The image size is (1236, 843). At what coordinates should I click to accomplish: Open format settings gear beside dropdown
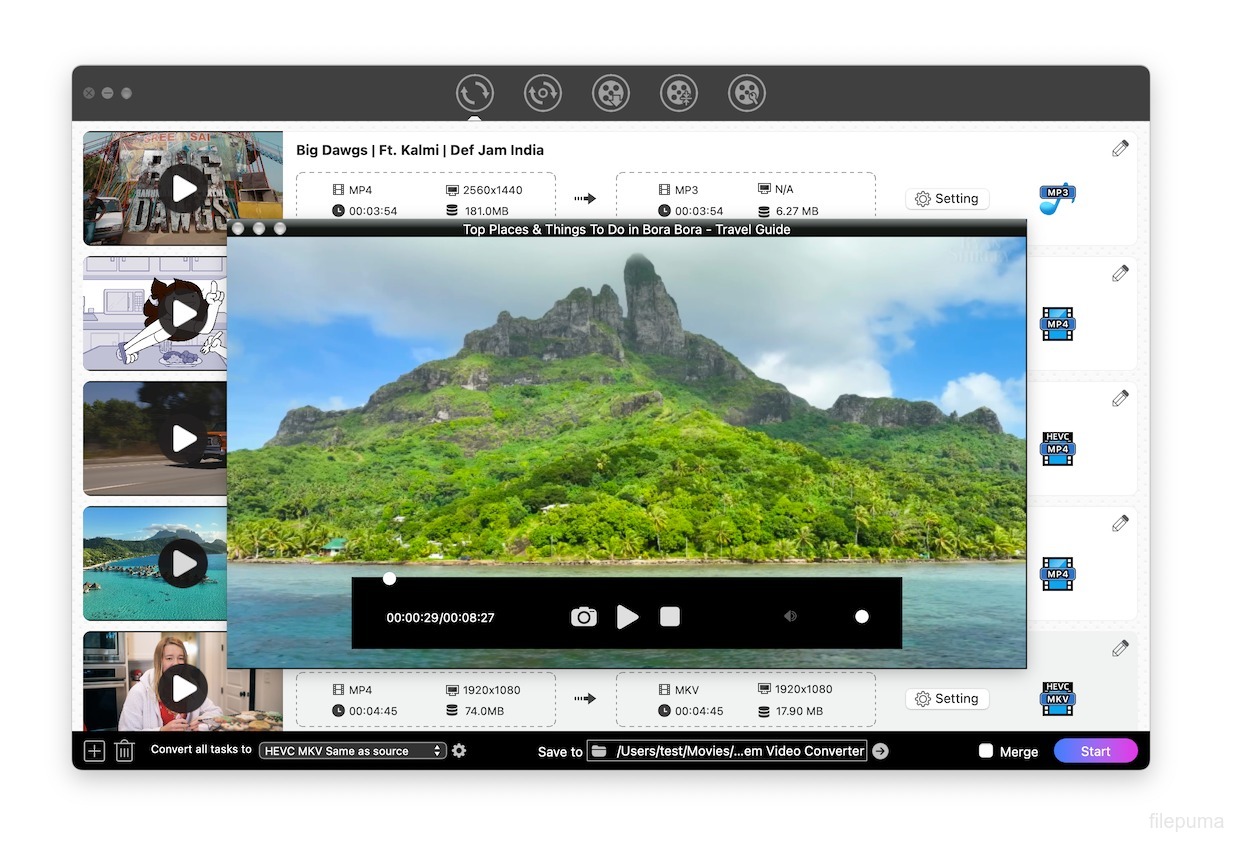point(459,750)
